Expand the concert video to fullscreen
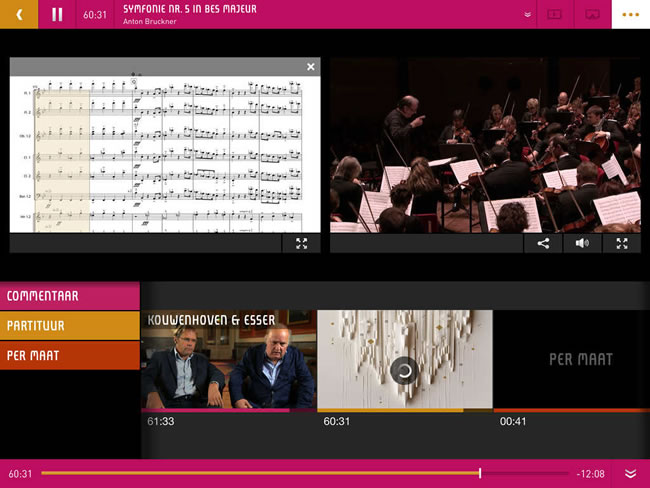The height and width of the screenshot is (488, 650). 622,243
